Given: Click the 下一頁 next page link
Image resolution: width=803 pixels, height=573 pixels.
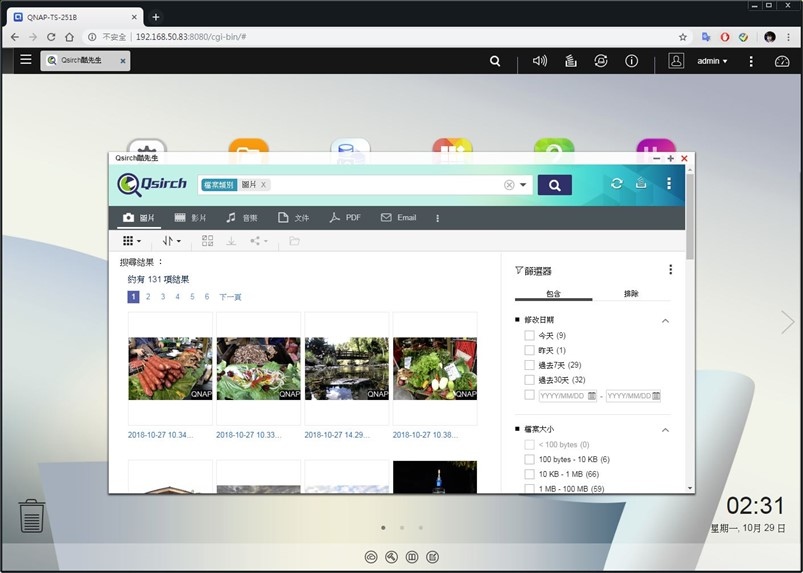Looking at the screenshot, I should pyautogui.click(x=230, y=297).
